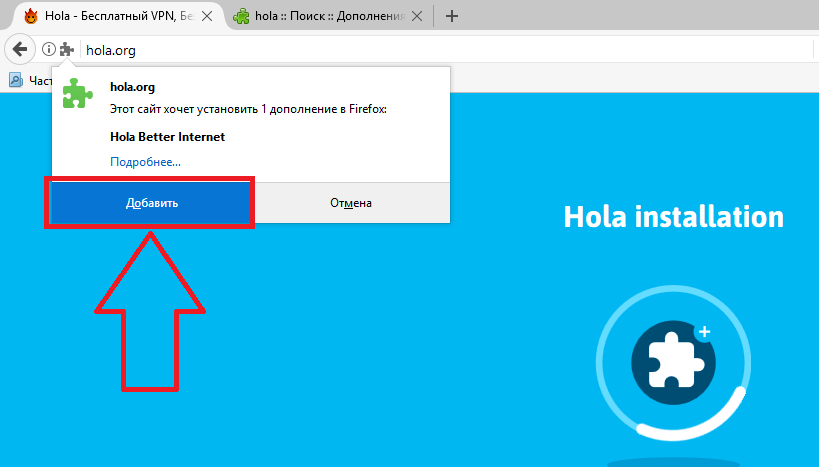Open a new tab with the plus button
This screenshot has height=467, width=819.
[452, 16]
